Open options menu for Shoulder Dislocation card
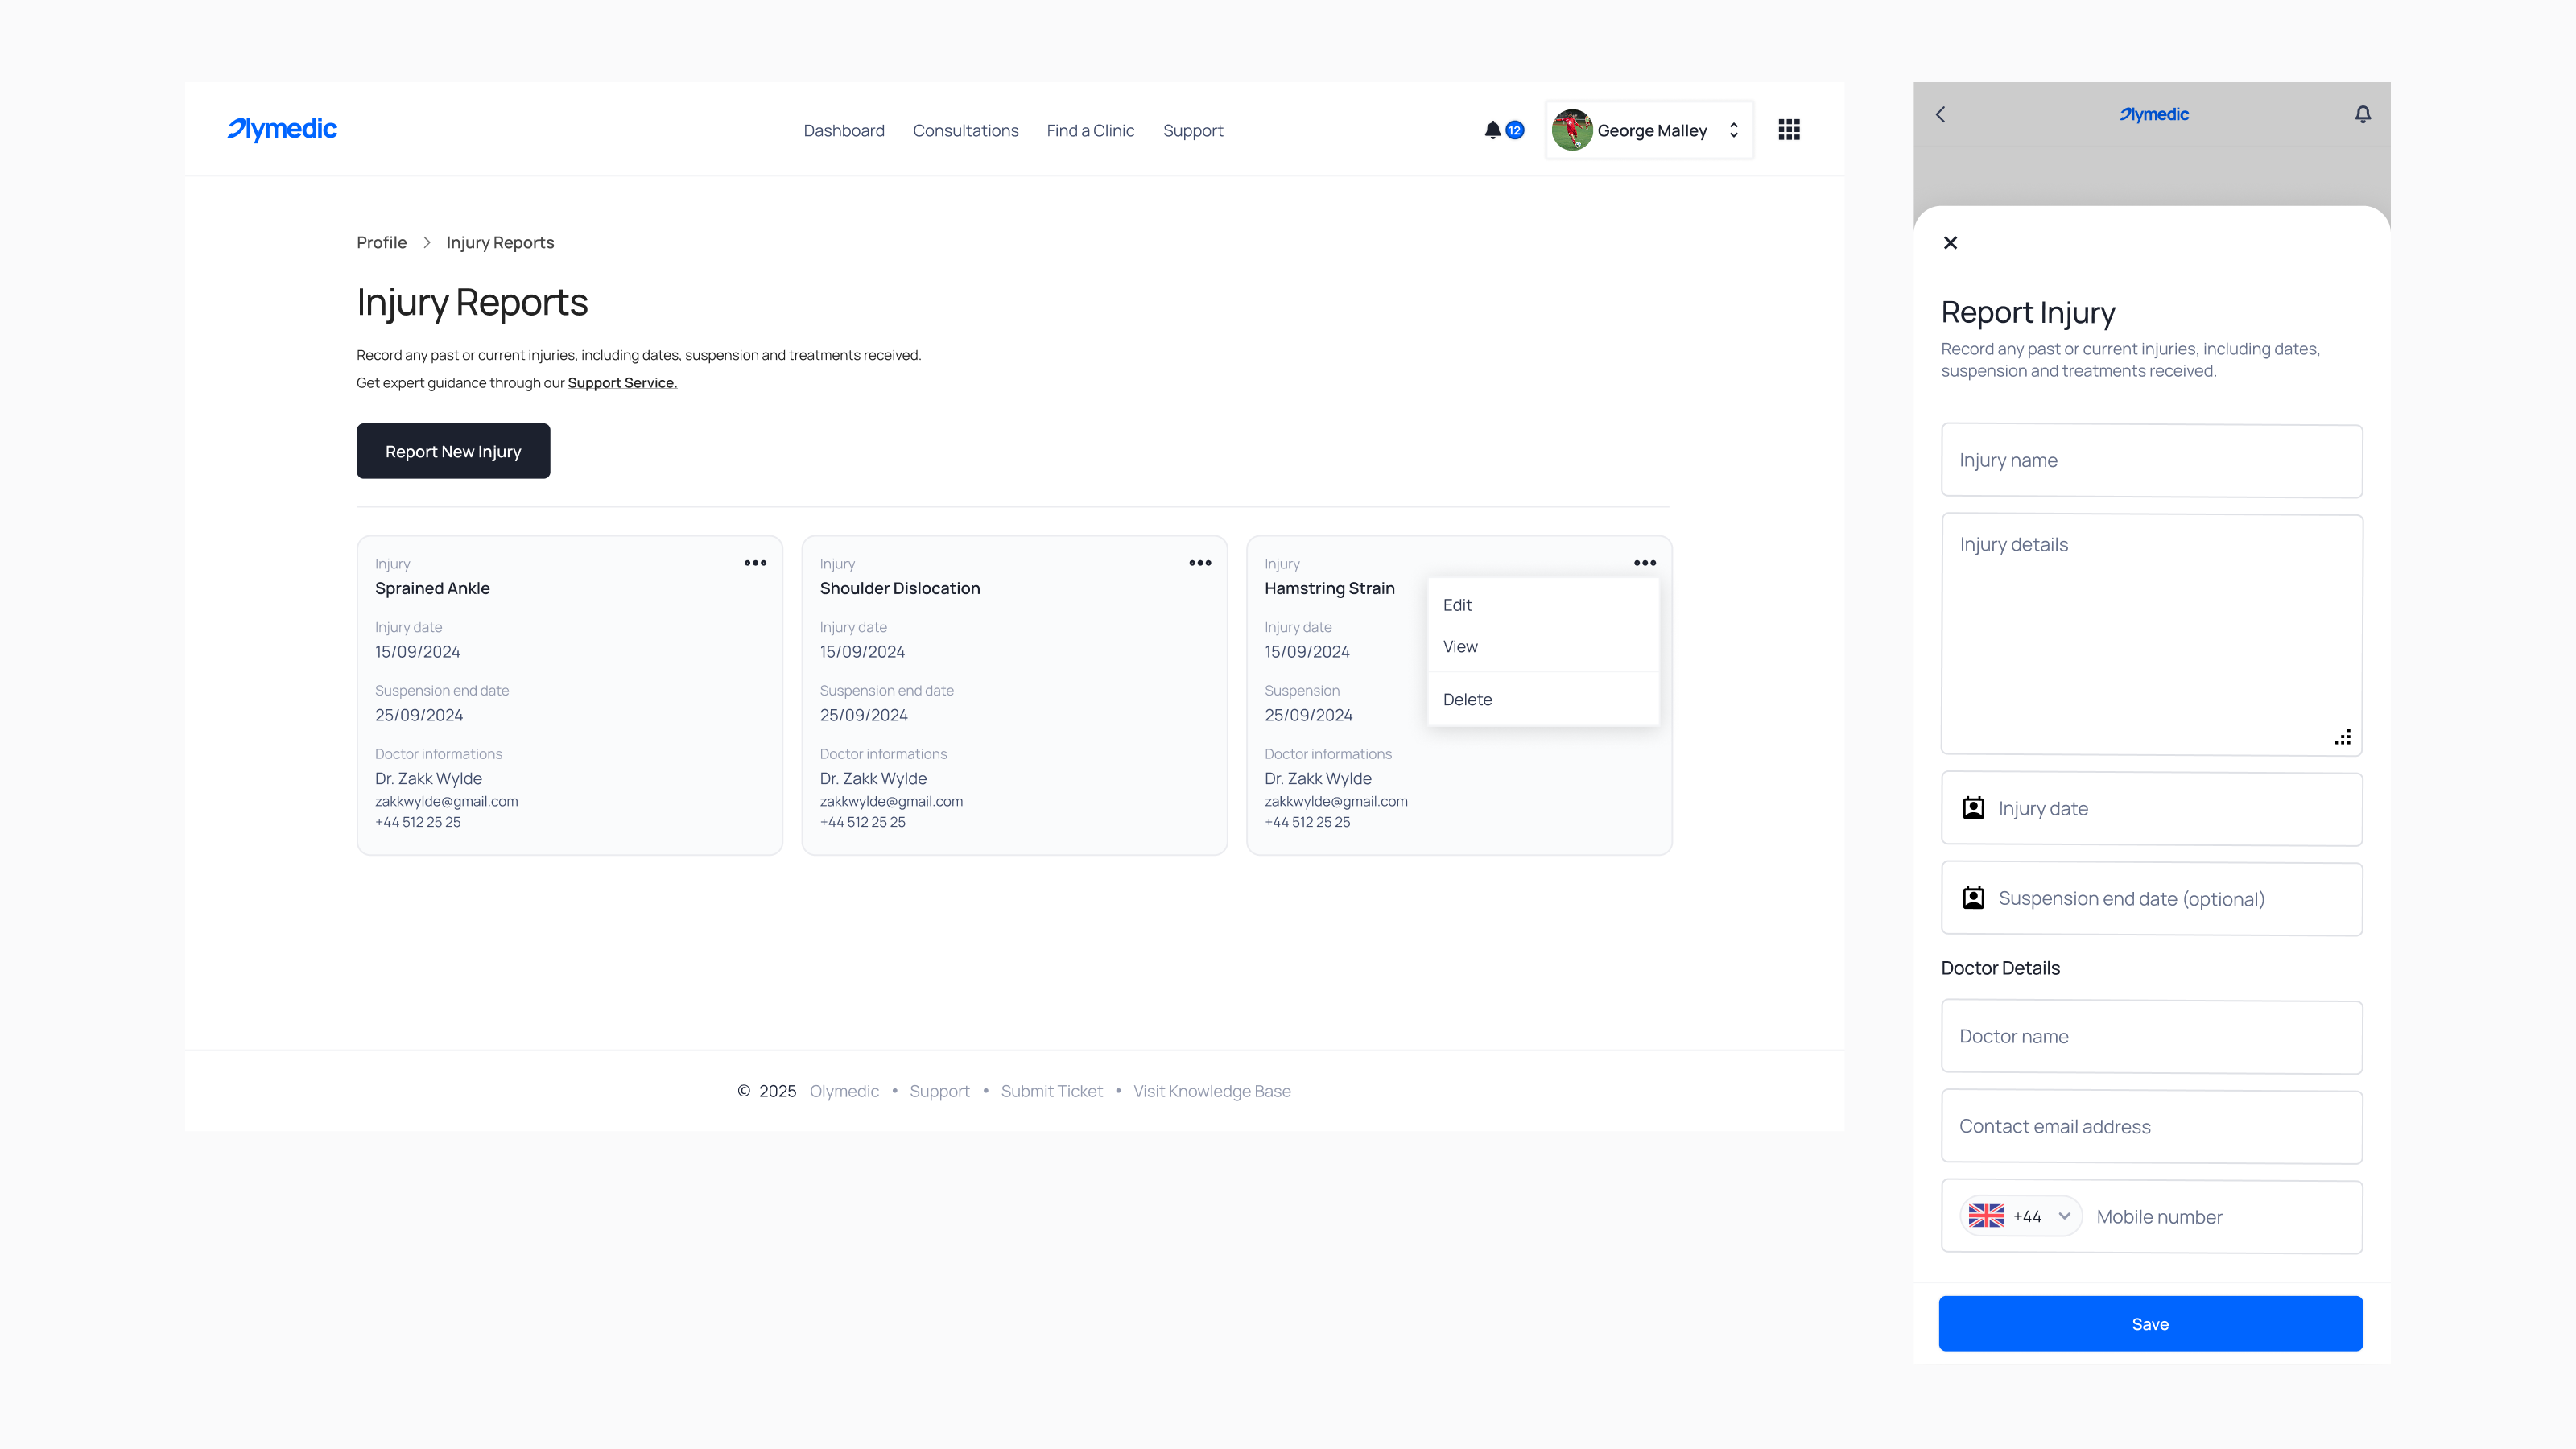Image resolution: width=2576 pixels, height=1449 pixels. point(1200,563)
